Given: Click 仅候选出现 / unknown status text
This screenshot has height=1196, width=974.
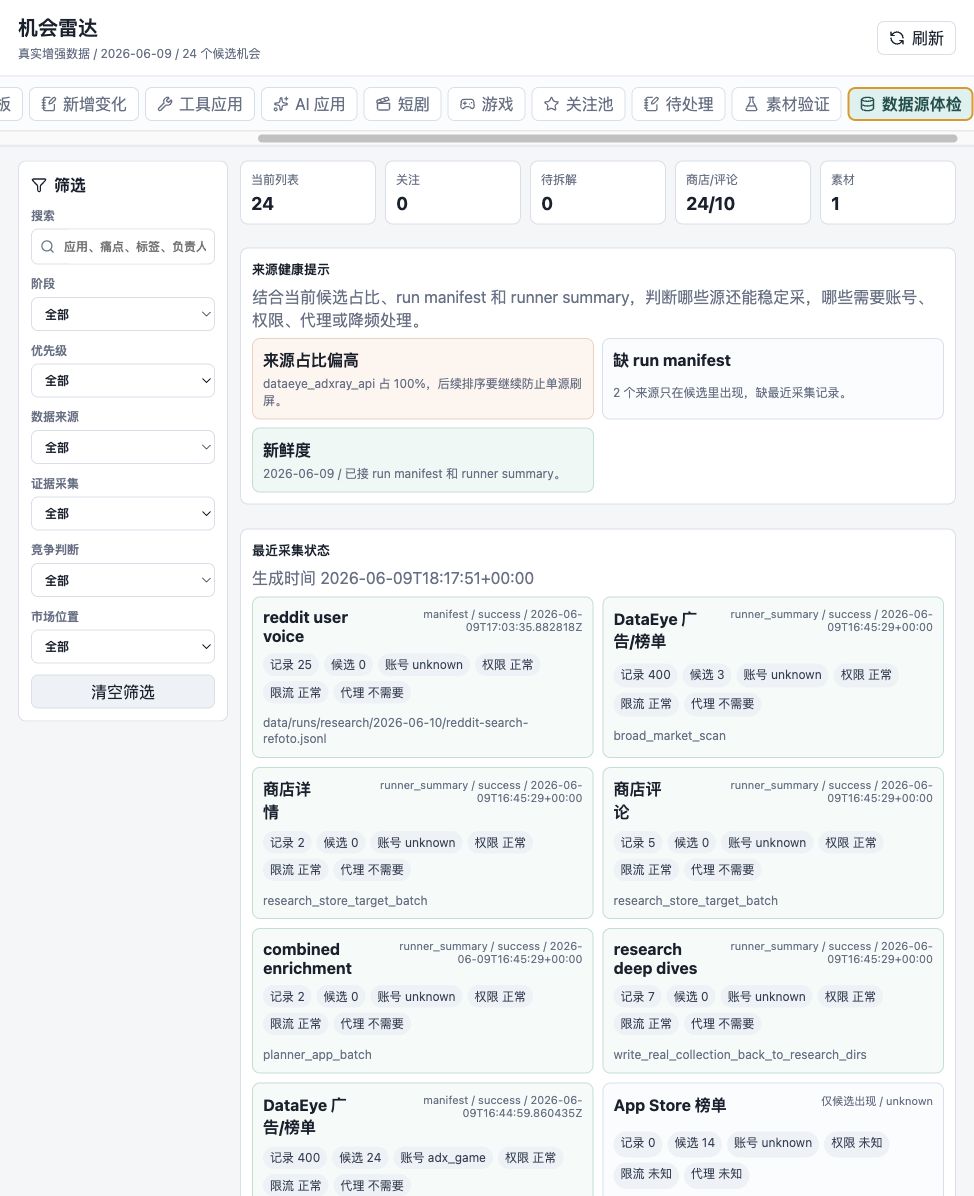Looking at the screenshot, I should [876, 1101].
